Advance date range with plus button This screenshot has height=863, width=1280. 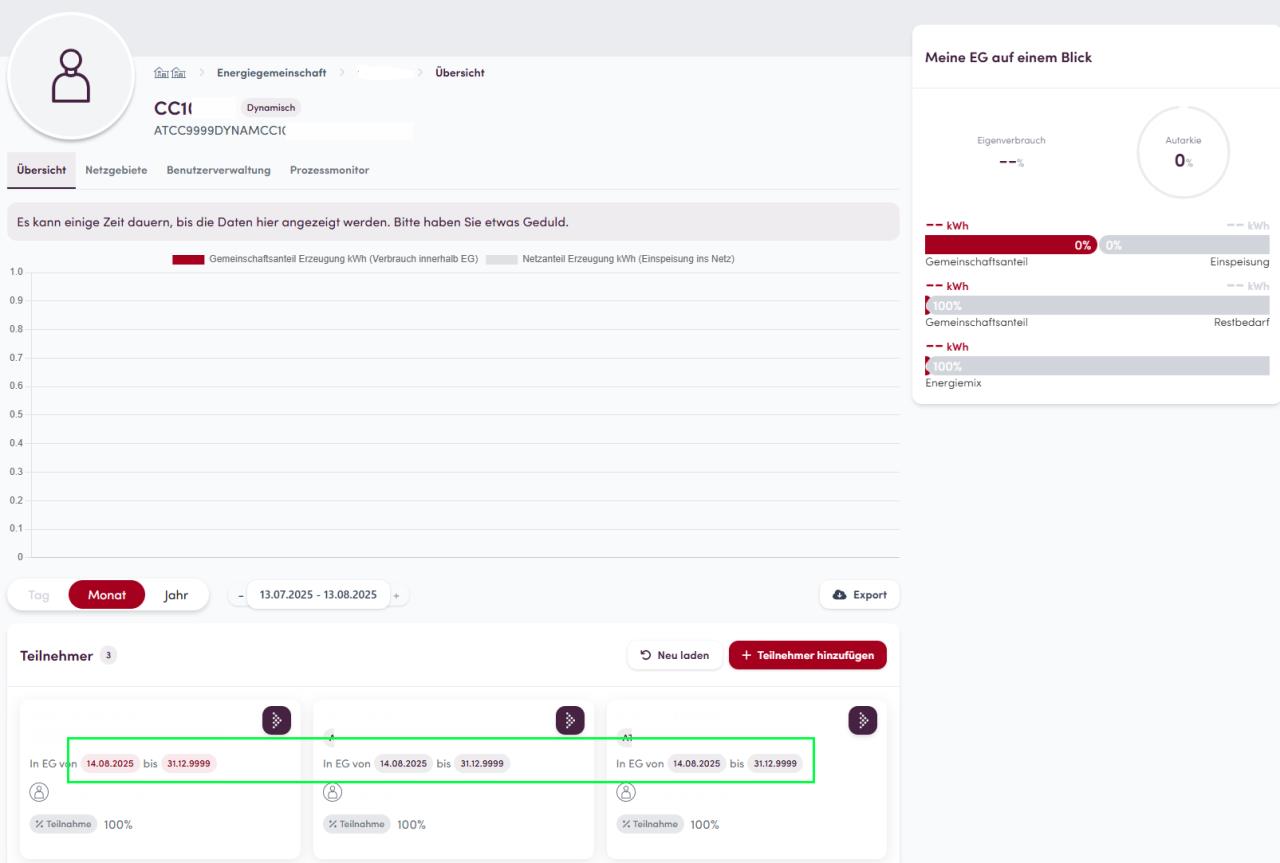[396, 596]
